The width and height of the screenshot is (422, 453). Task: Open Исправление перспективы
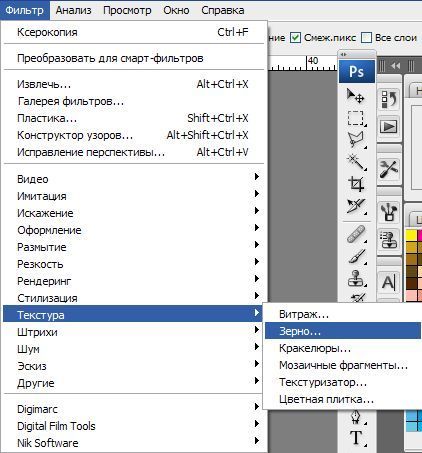coord(134,152)
